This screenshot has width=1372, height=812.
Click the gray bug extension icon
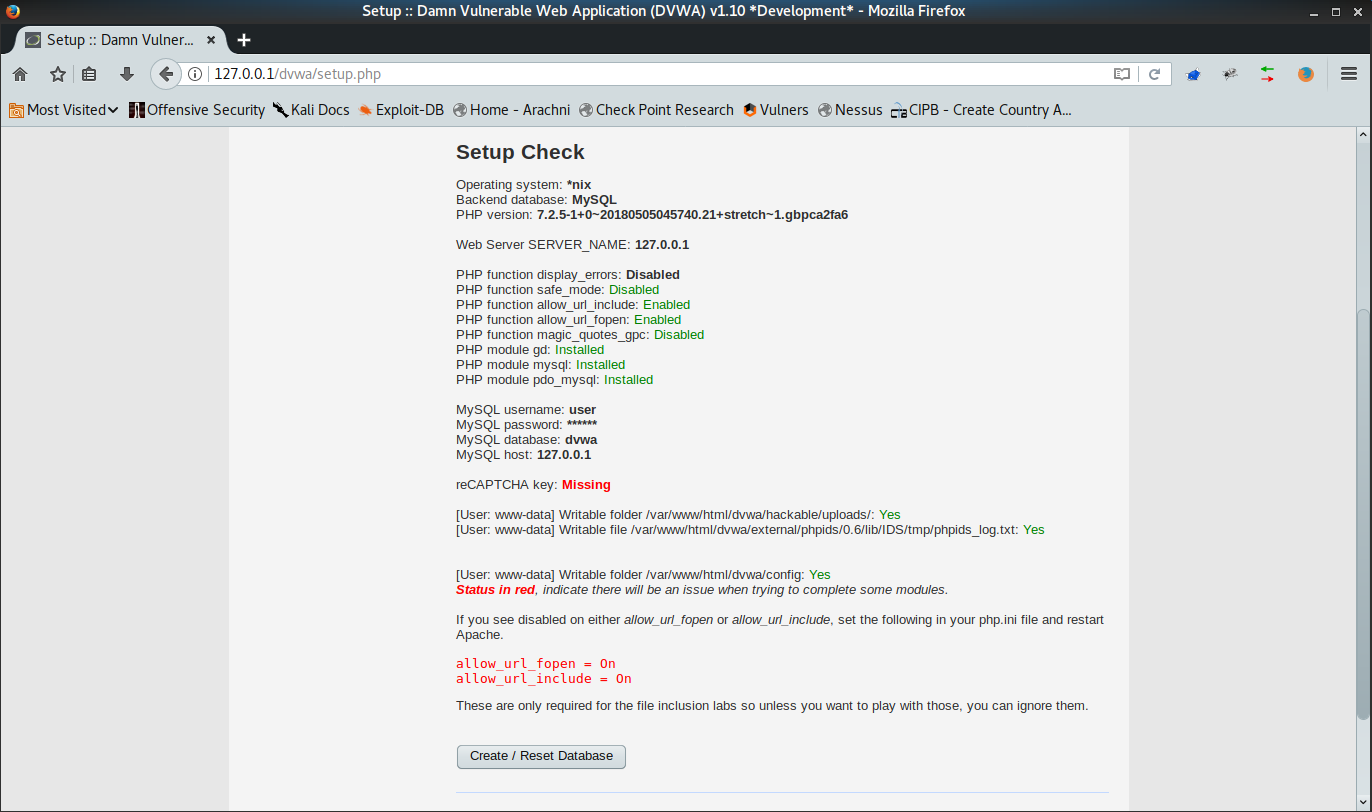point(1231,74)
